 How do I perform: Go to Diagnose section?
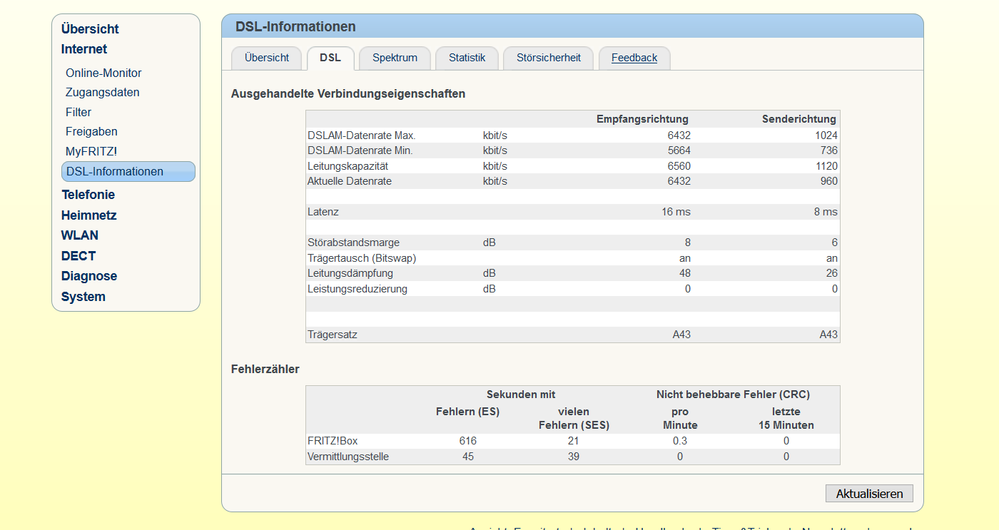click(89, 276)
